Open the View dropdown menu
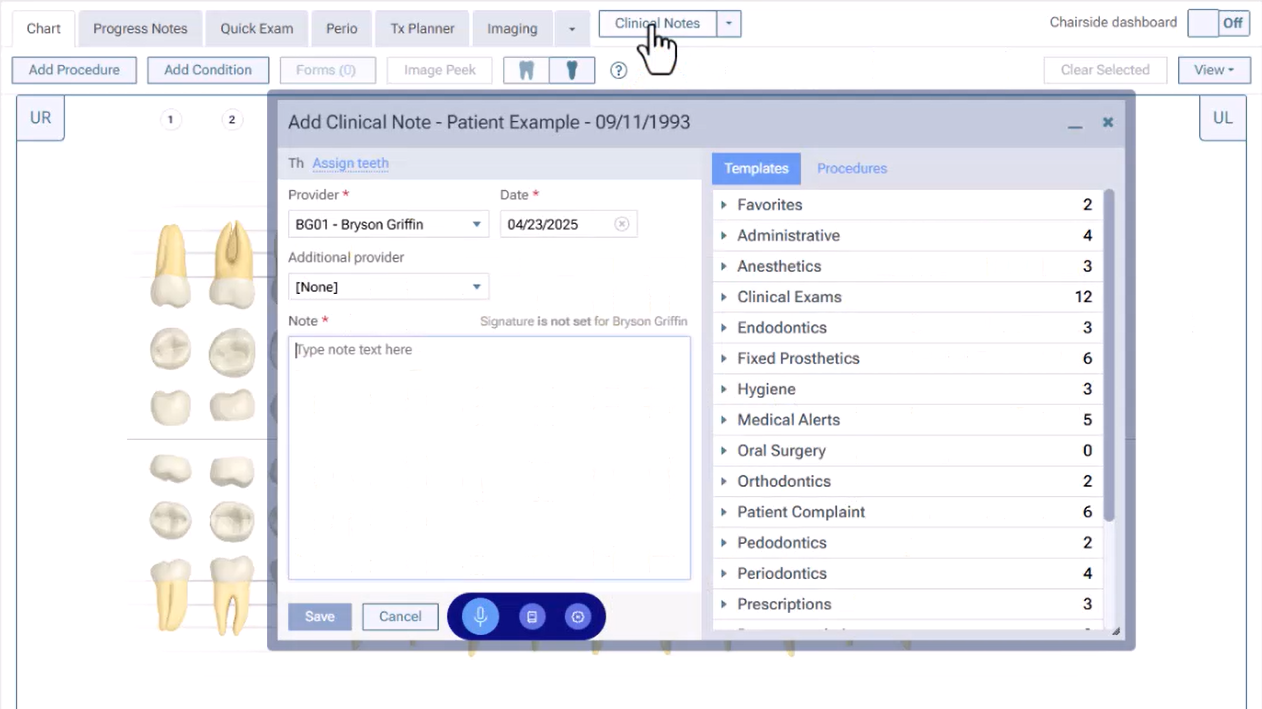The image size is (1262, 709). tap(1214, 70)
